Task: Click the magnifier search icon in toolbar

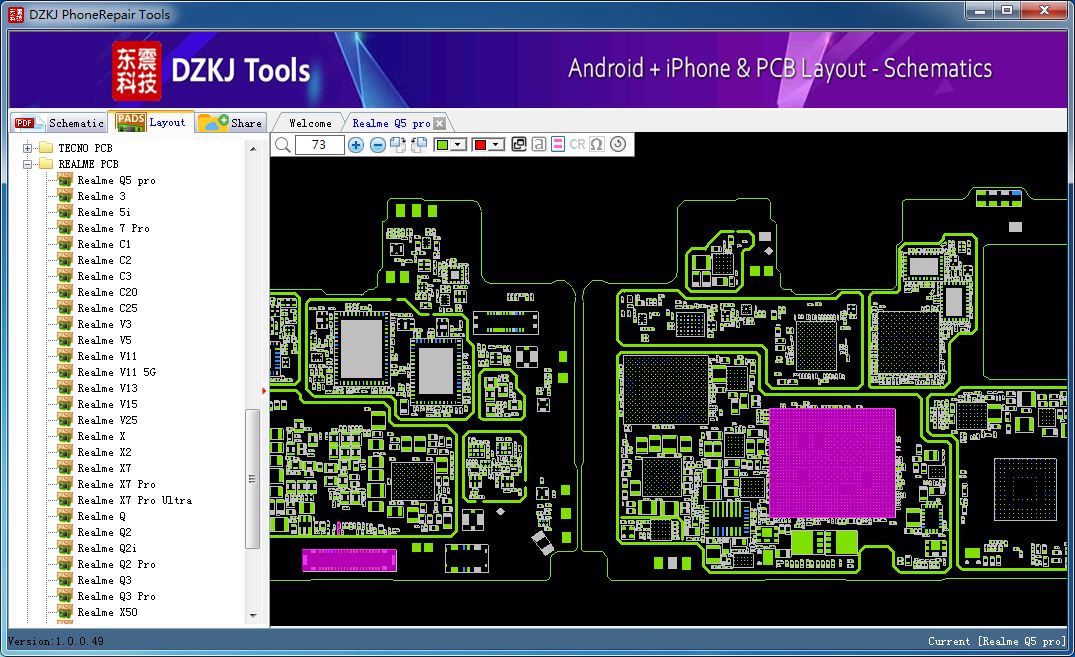Action: 283,145
